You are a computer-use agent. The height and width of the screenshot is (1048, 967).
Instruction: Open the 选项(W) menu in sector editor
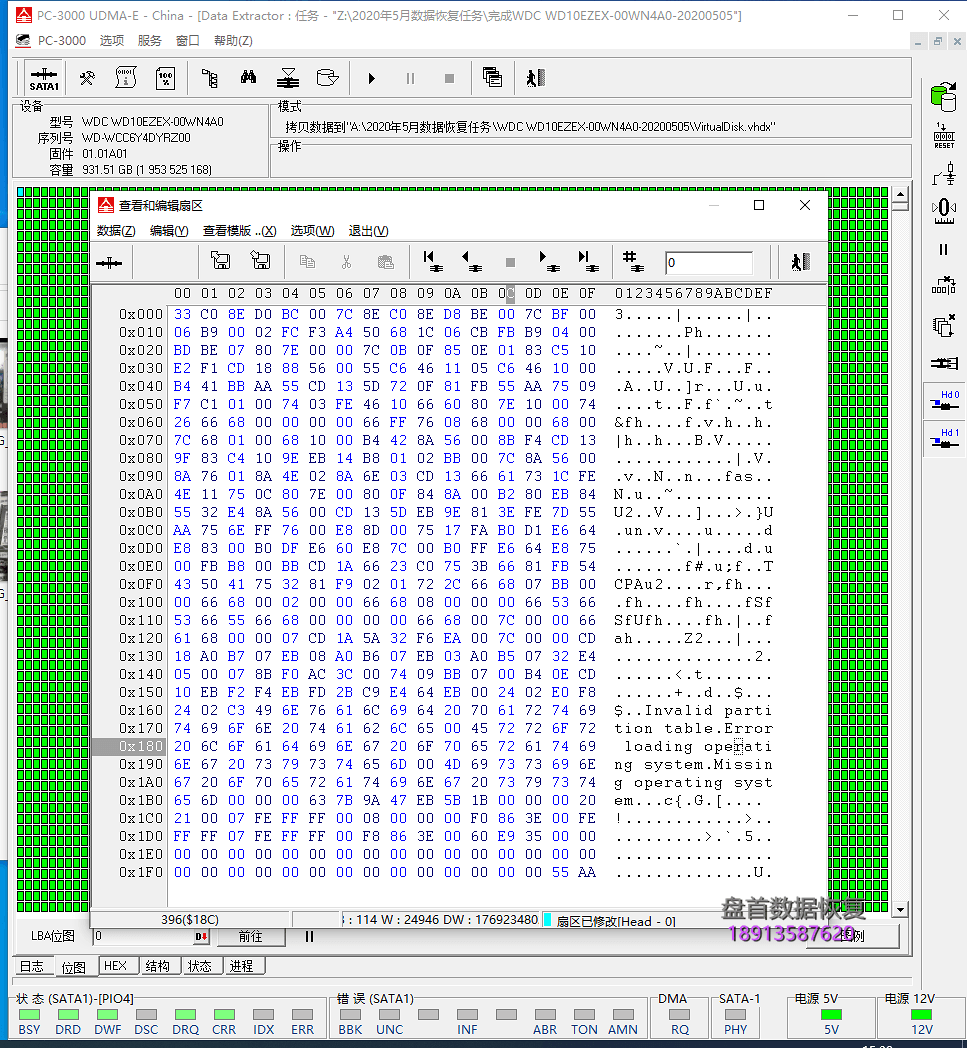pos(312,231)
